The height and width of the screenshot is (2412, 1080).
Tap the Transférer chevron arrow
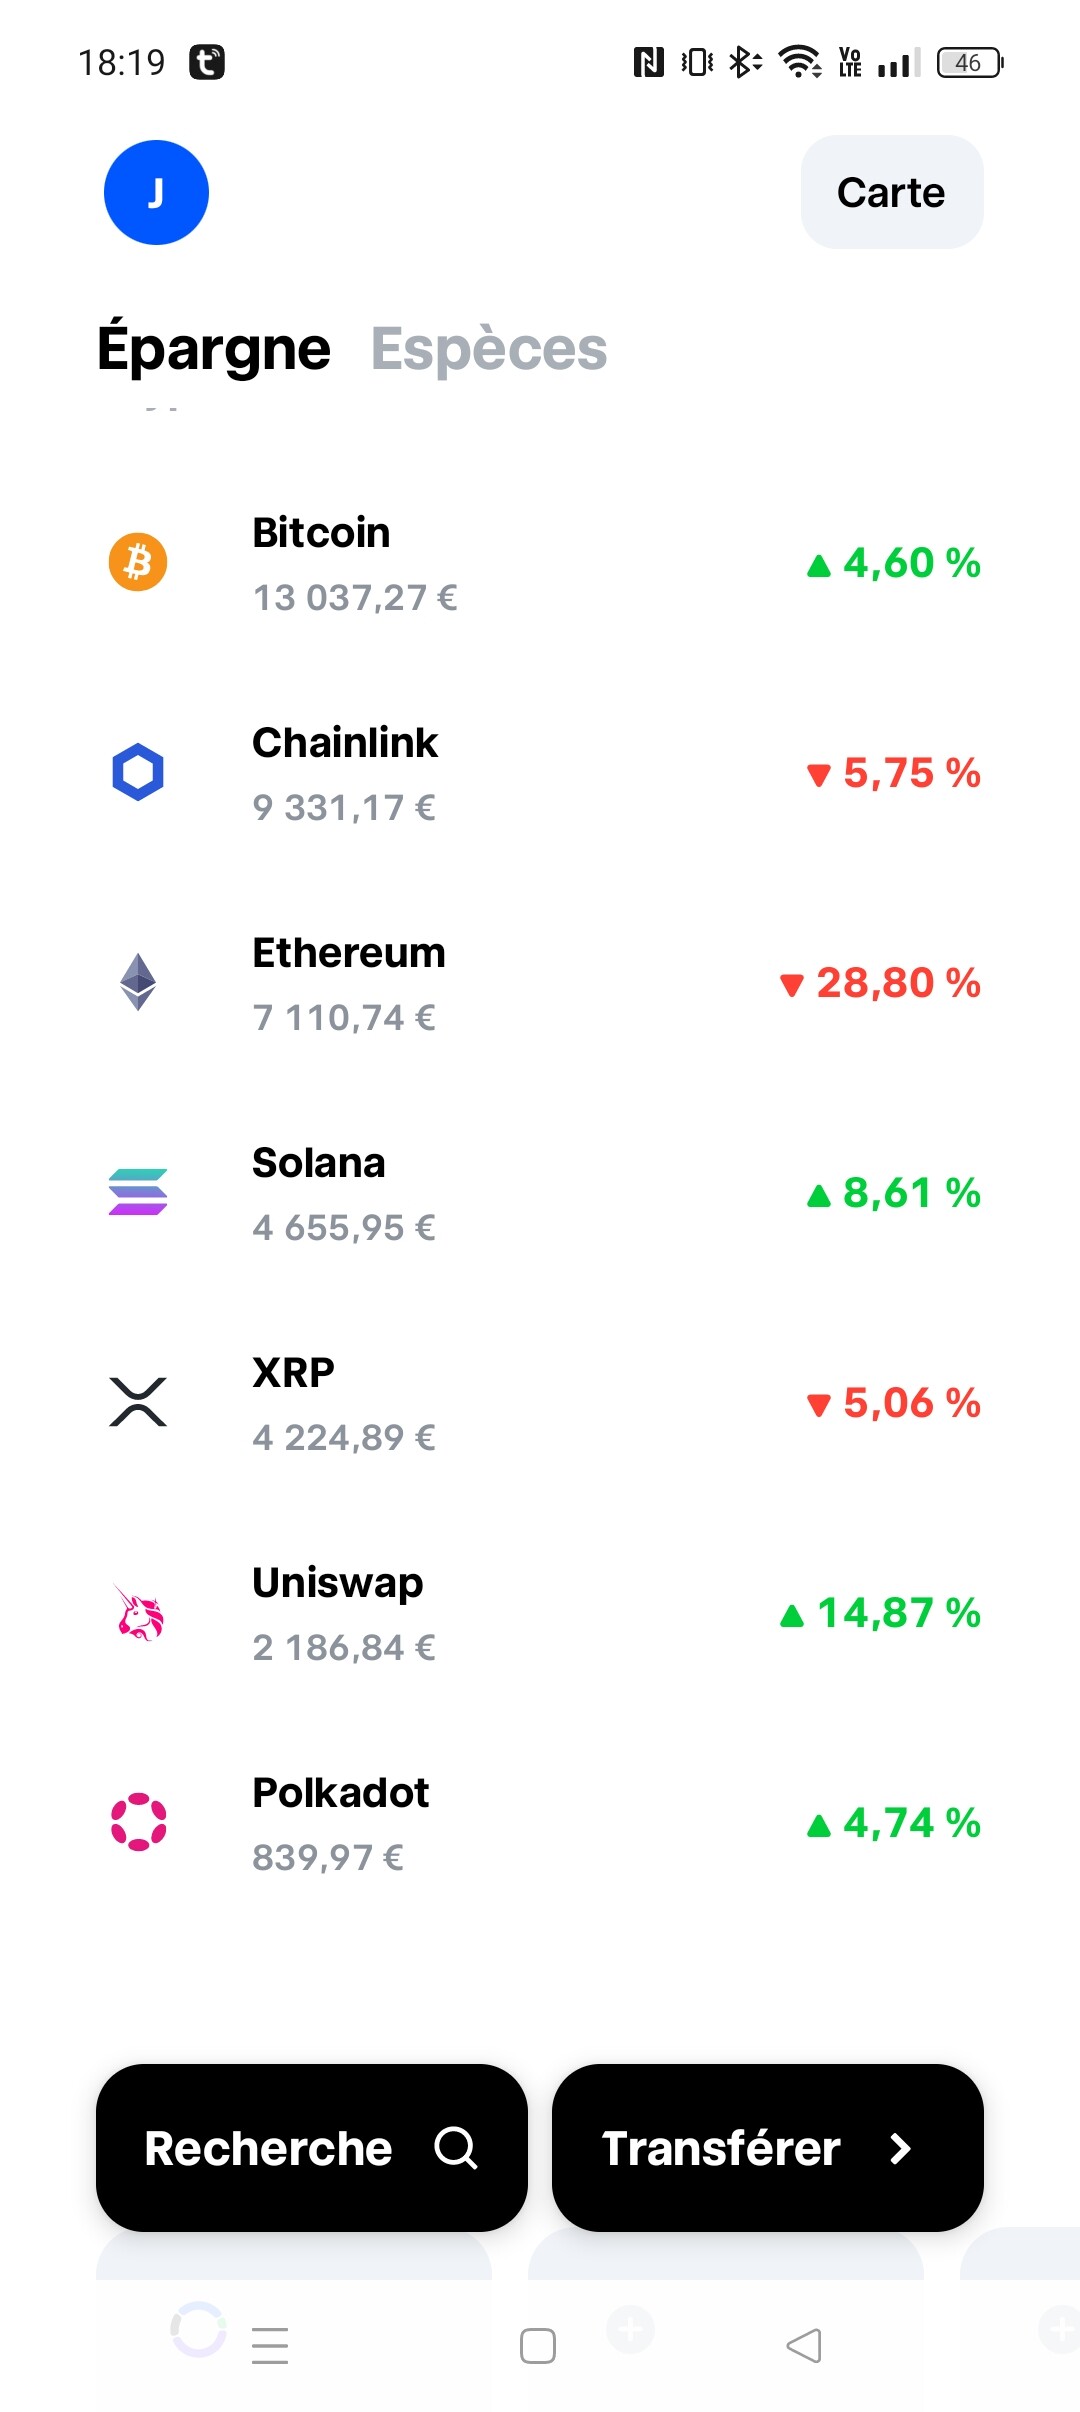(900, 2148)
